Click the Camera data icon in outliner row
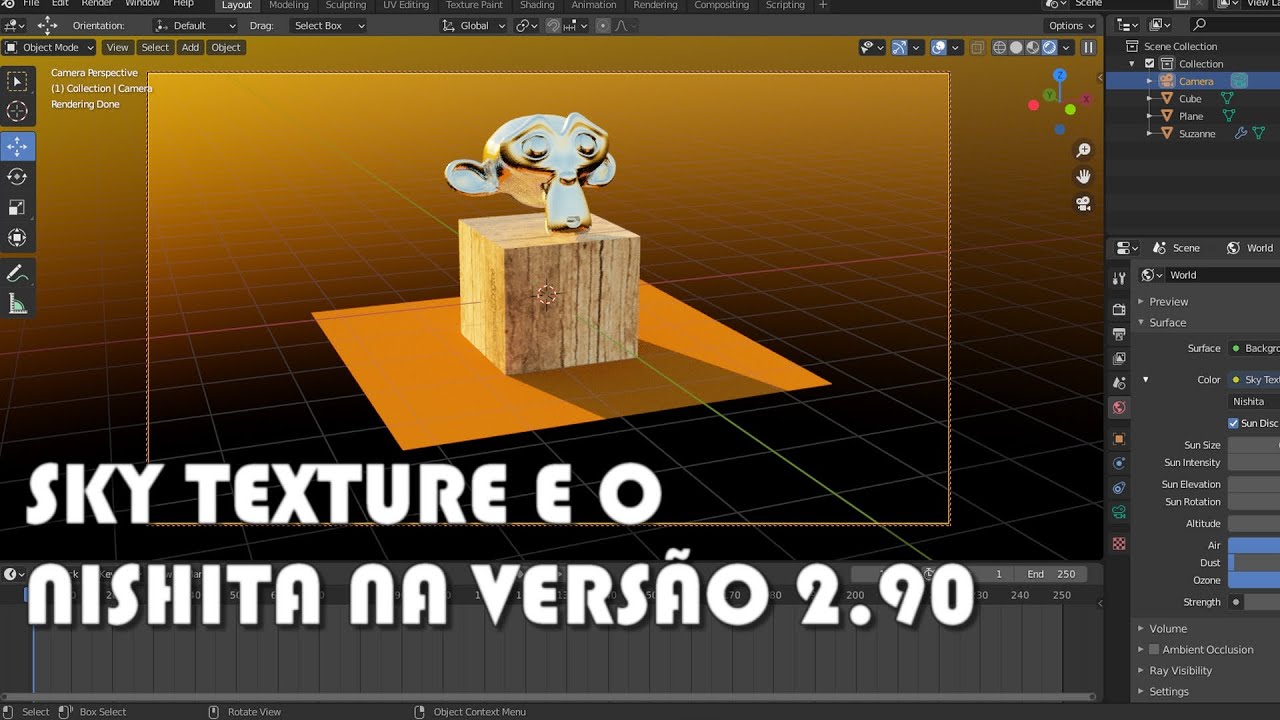1280x720 pixels. pos(1239,81)
